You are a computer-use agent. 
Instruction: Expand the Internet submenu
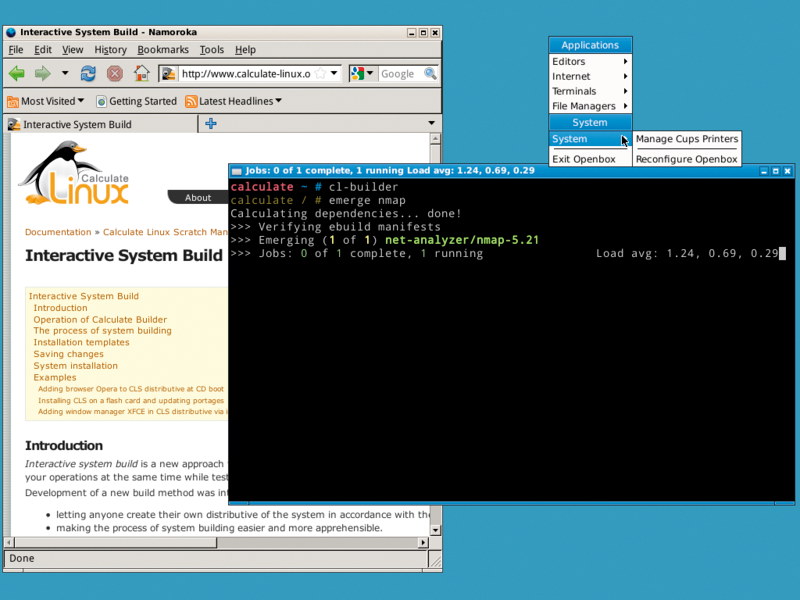[x=590, y=76]
